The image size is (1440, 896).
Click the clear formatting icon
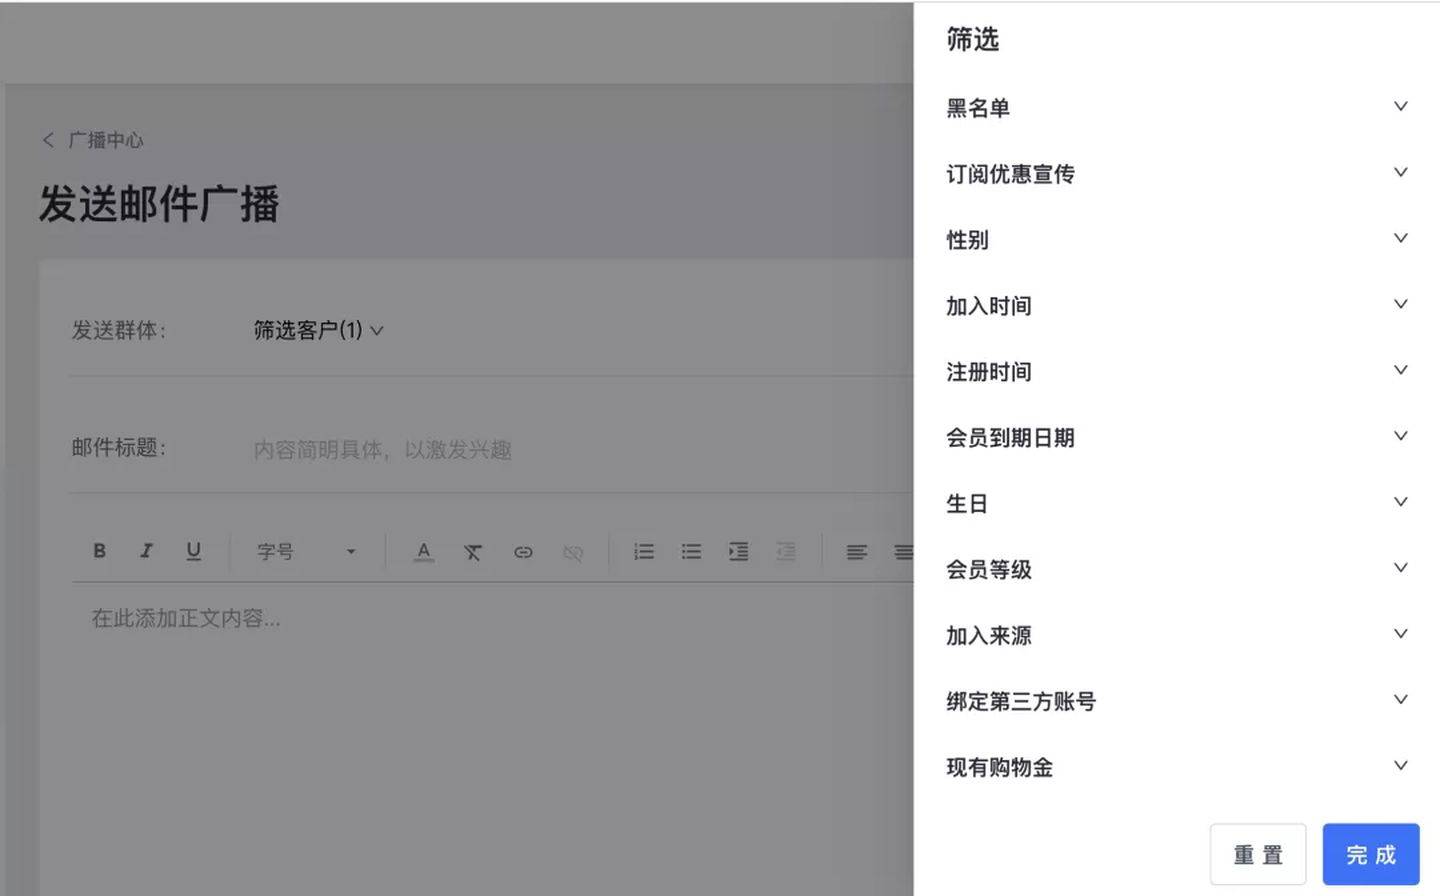[x=472, y=552]
